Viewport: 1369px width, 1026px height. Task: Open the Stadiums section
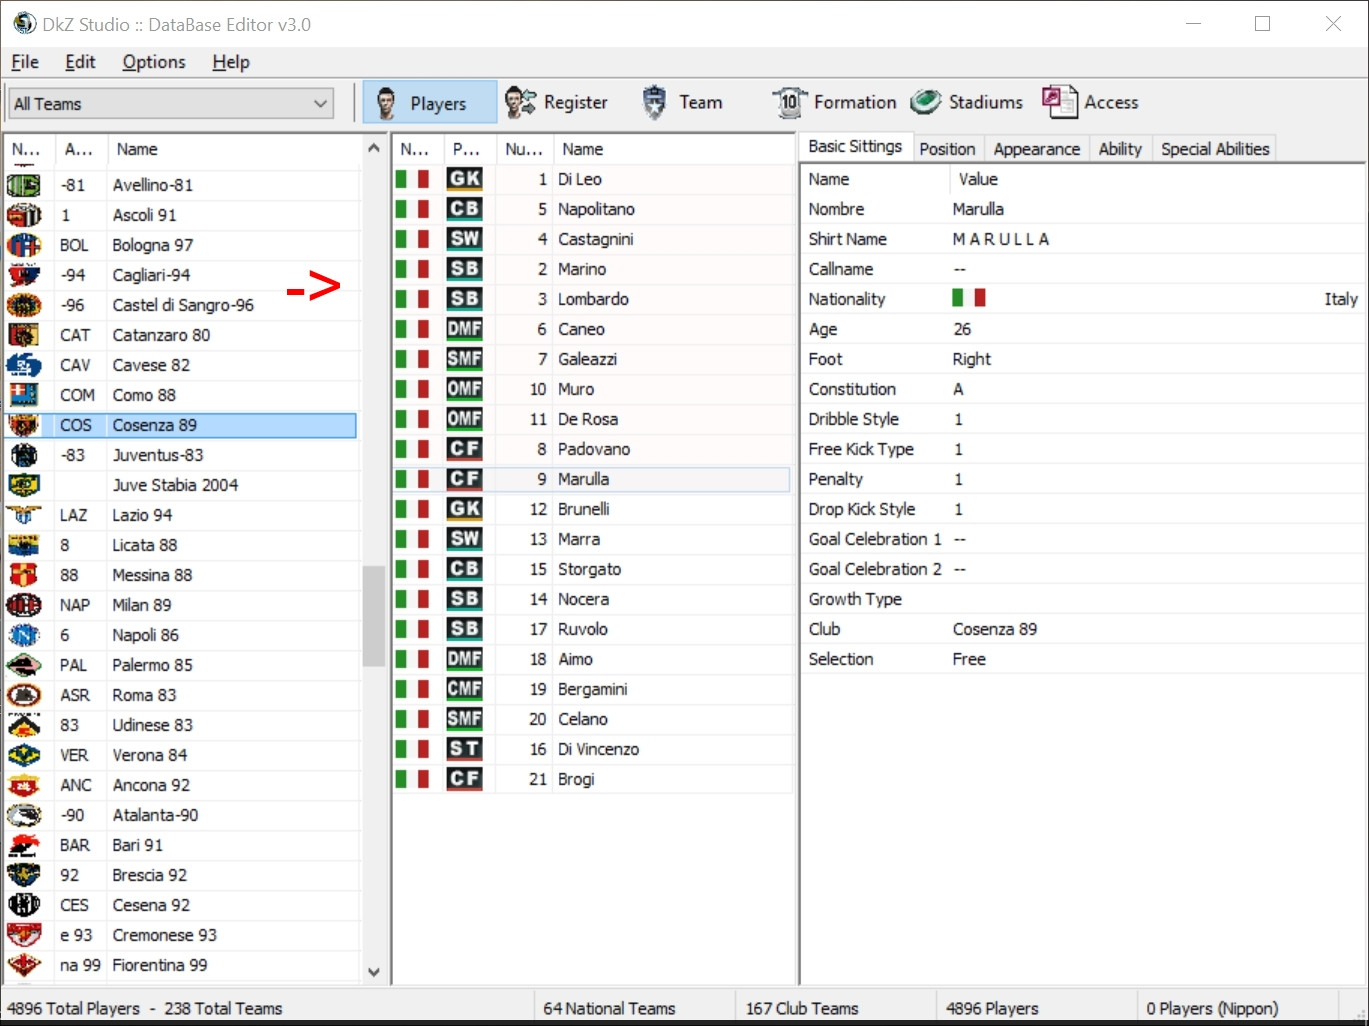point(967,102)
